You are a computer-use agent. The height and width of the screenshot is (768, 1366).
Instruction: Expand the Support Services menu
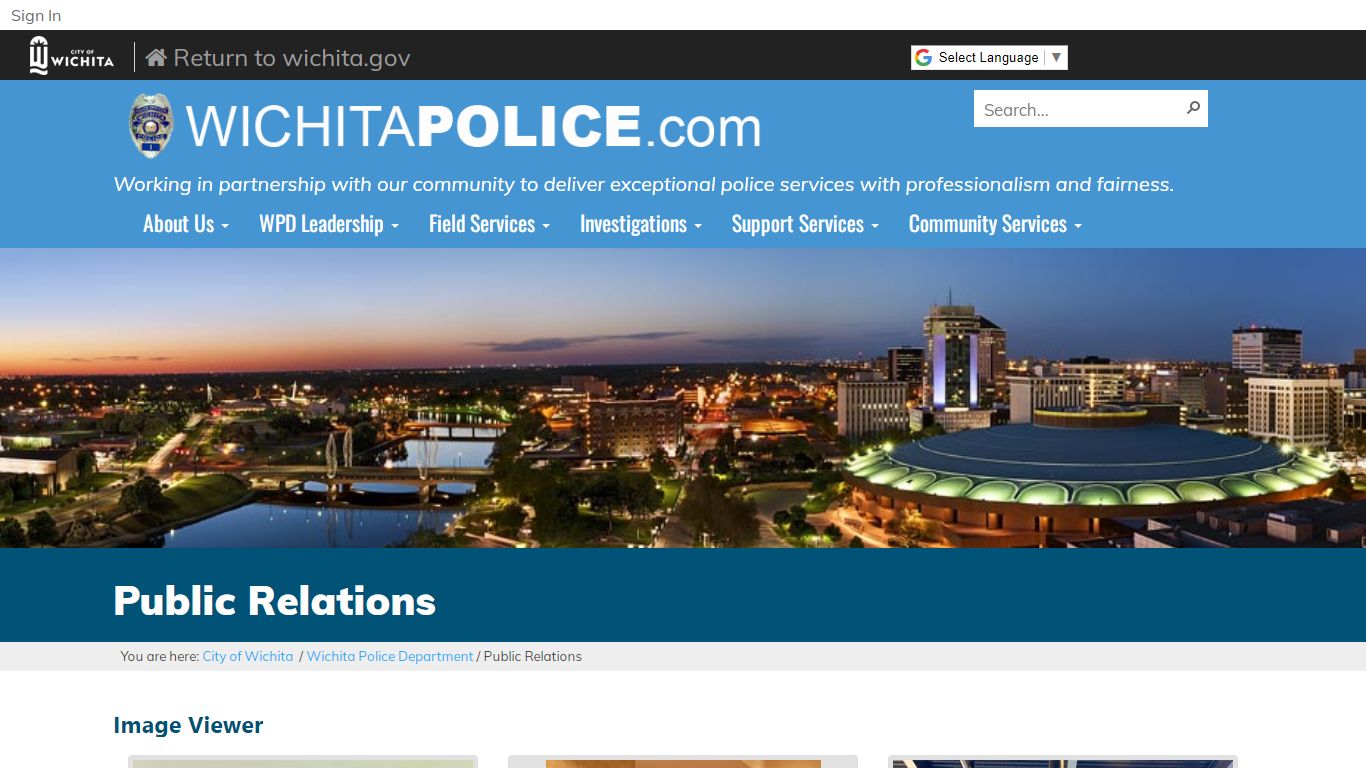pos(805,224)
